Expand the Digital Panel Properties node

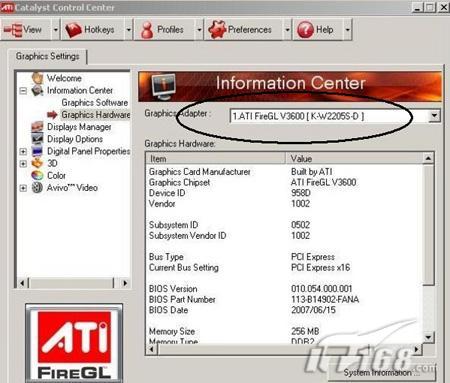pyautogui.click(x=23, y=151)
